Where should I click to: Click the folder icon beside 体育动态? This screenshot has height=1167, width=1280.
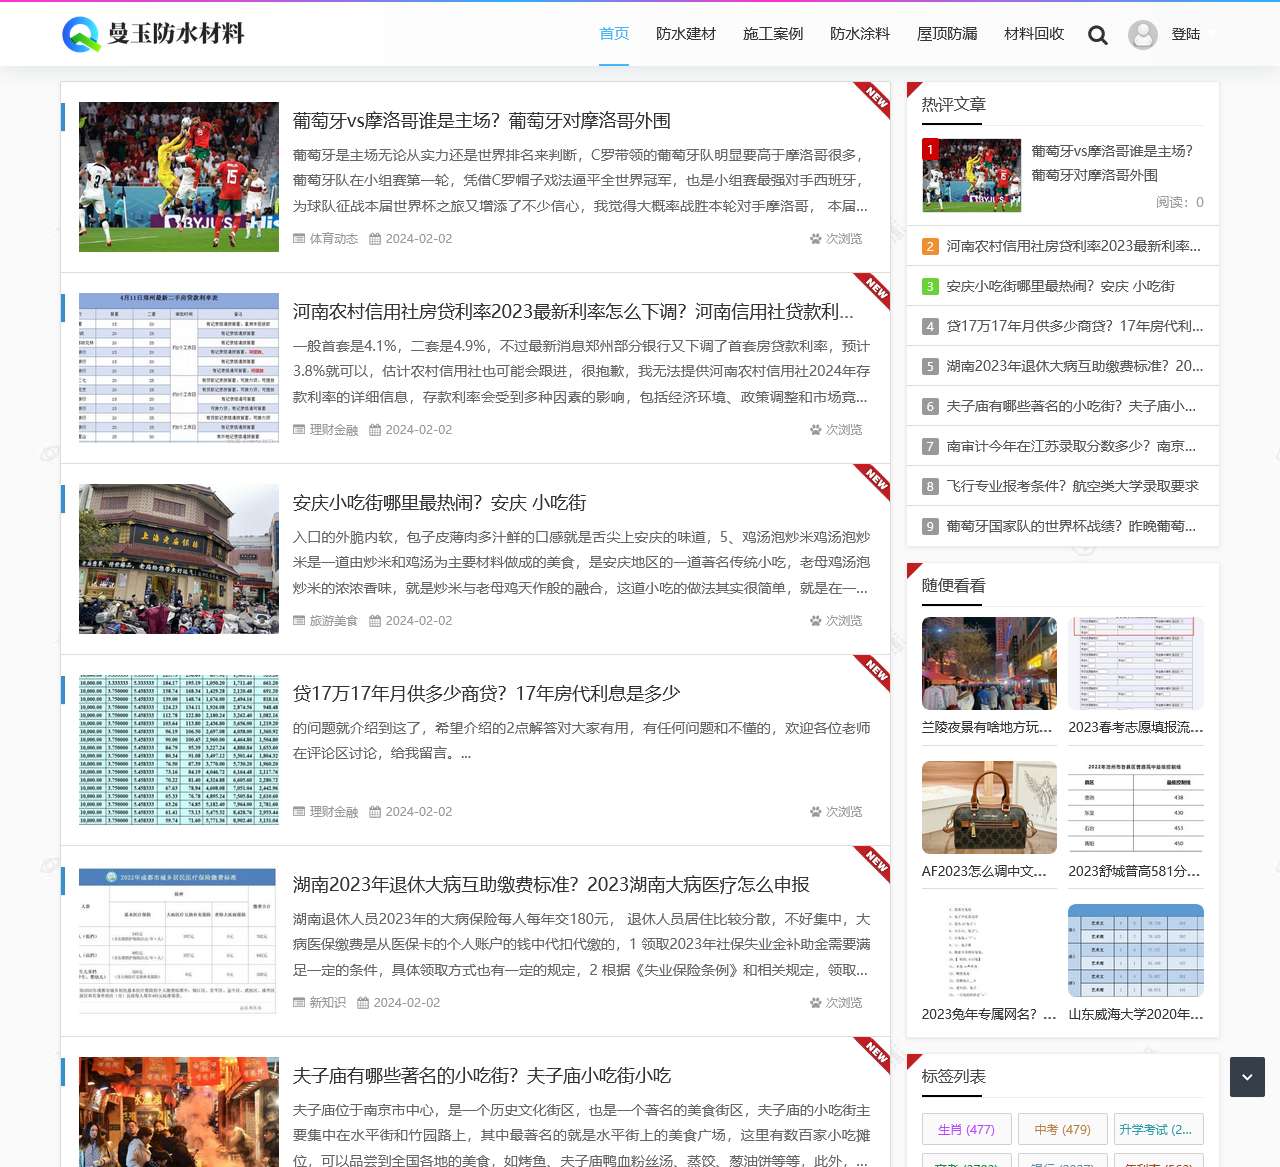pos(298,238)
